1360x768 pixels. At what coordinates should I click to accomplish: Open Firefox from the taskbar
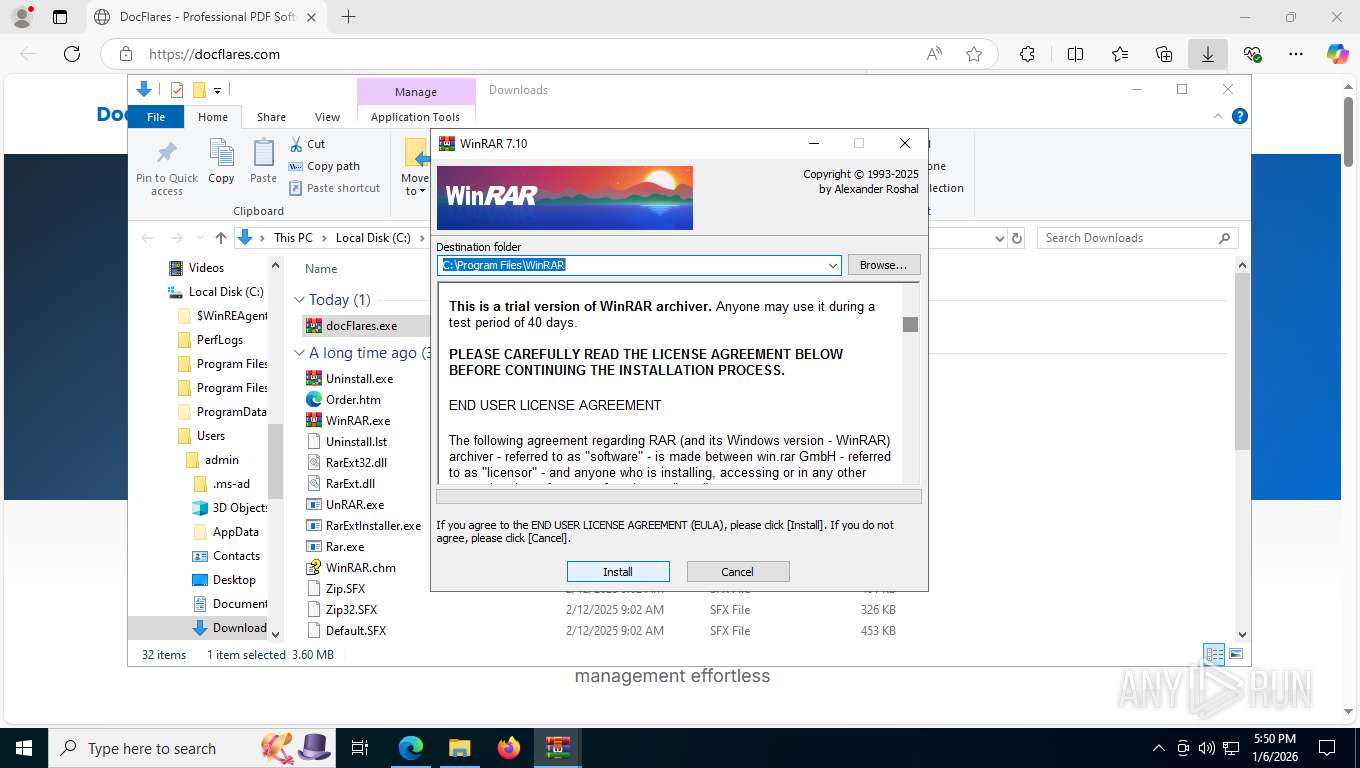509,748
